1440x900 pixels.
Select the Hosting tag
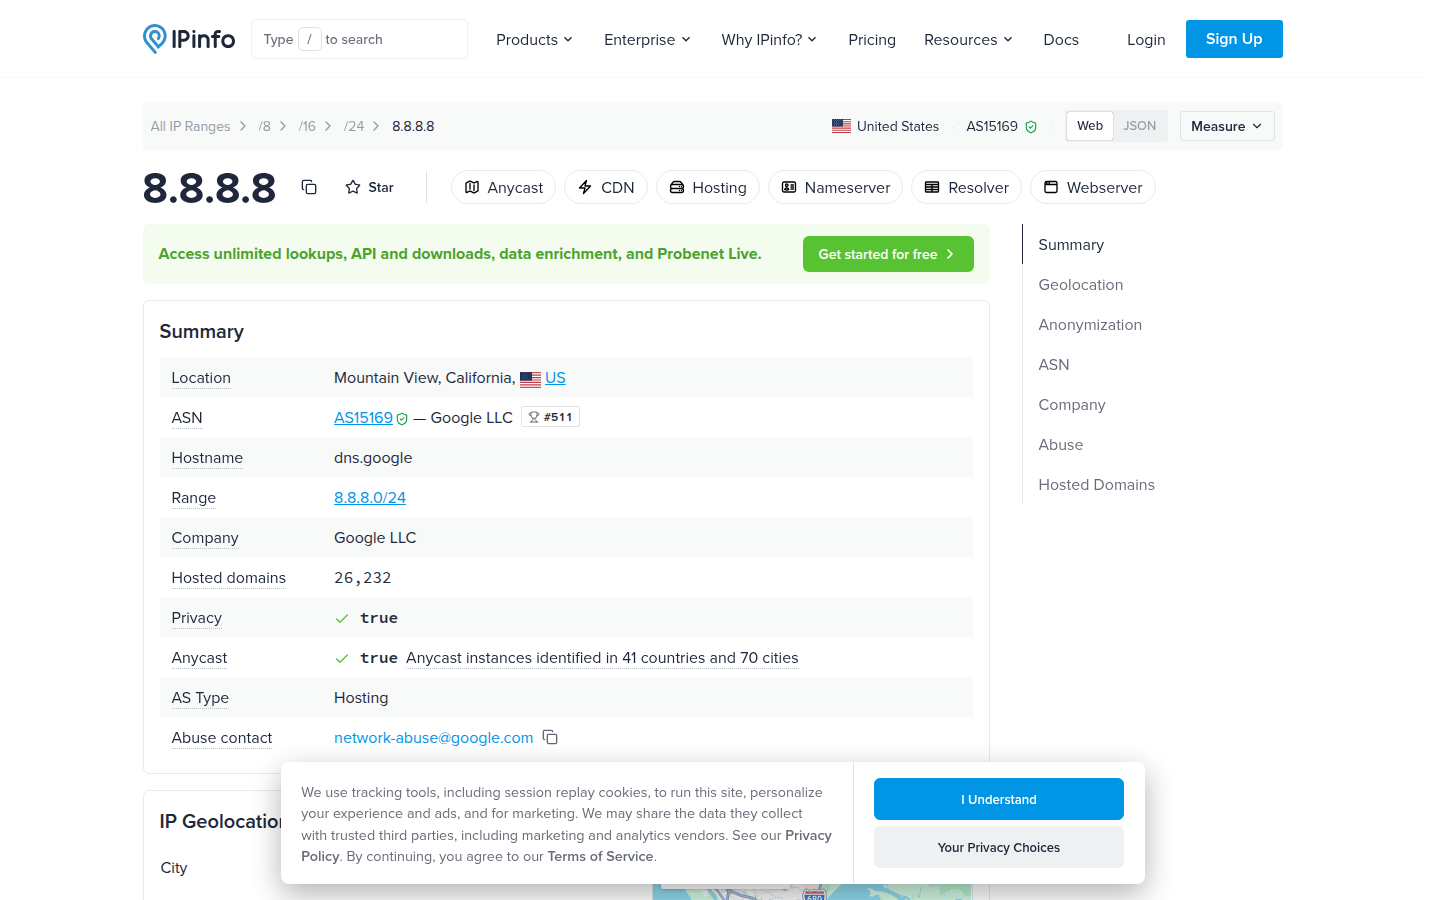708,187
